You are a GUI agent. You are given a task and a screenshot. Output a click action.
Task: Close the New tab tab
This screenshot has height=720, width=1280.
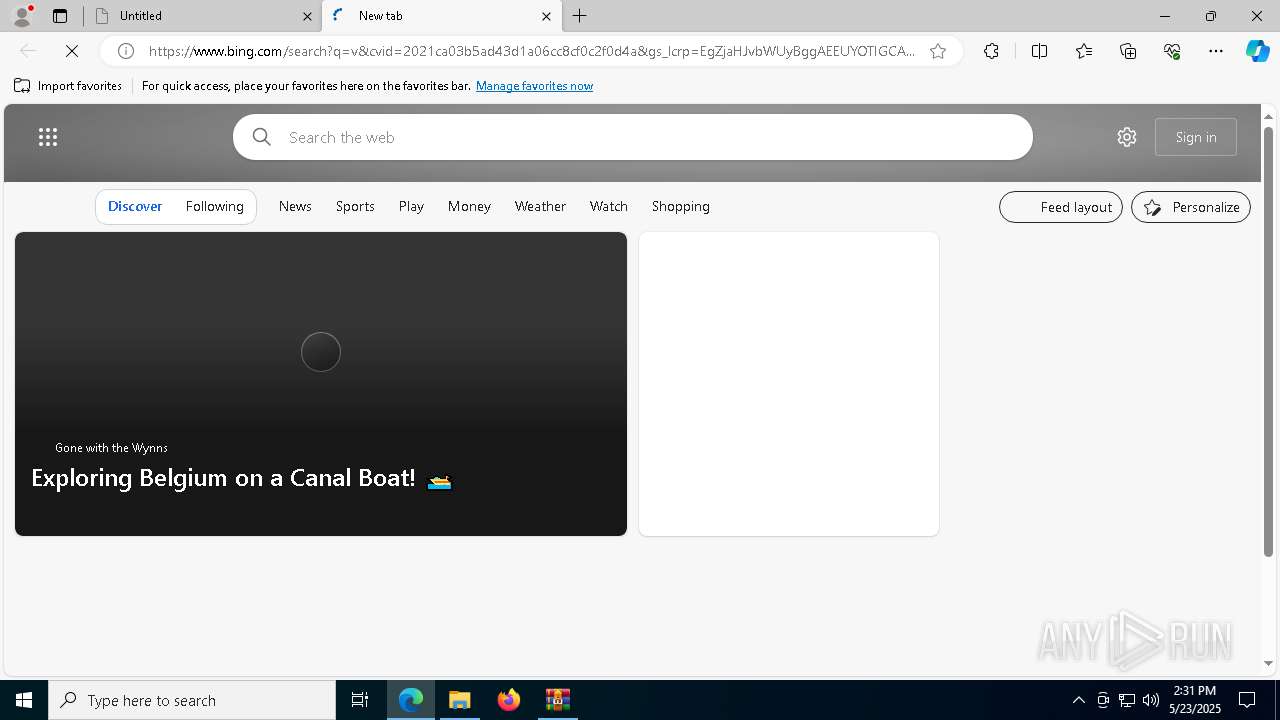tap(546, 16)
